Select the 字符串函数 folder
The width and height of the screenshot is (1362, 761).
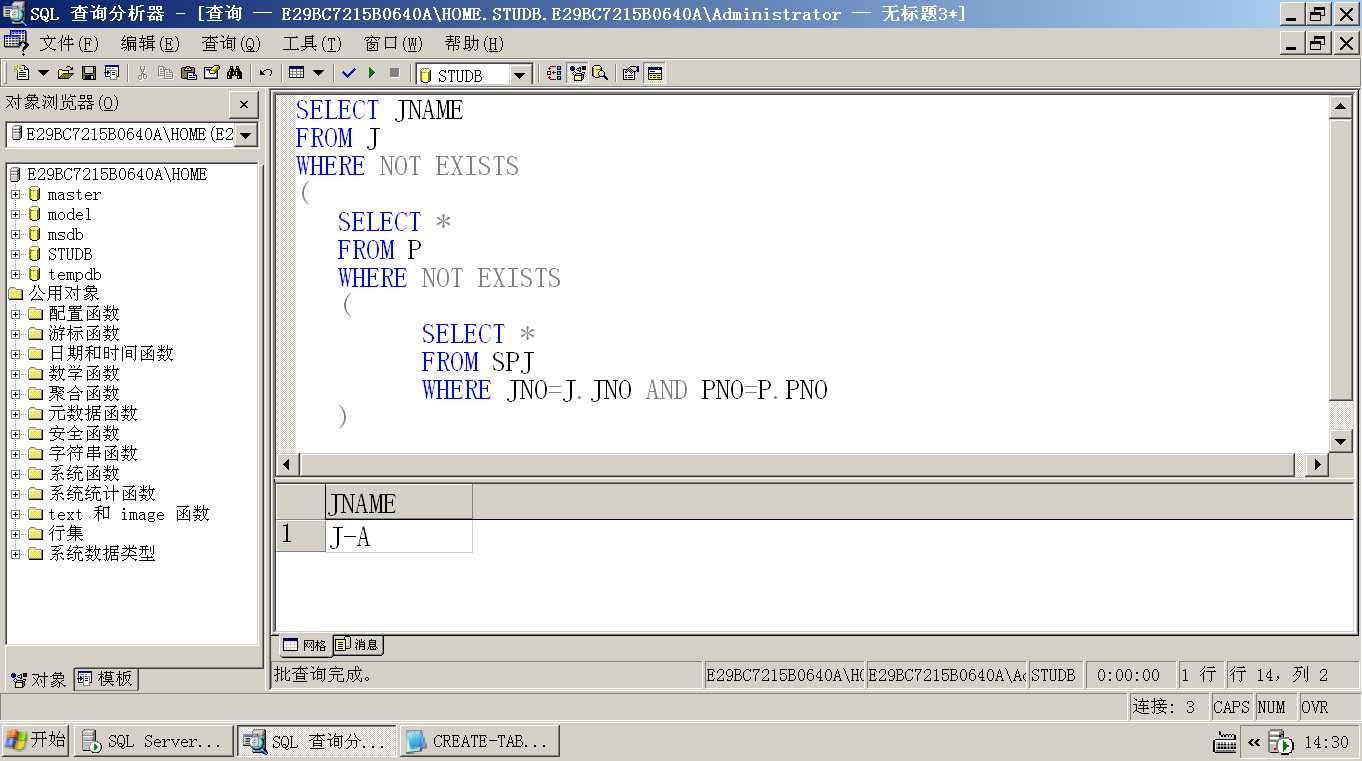pos(93,454)
